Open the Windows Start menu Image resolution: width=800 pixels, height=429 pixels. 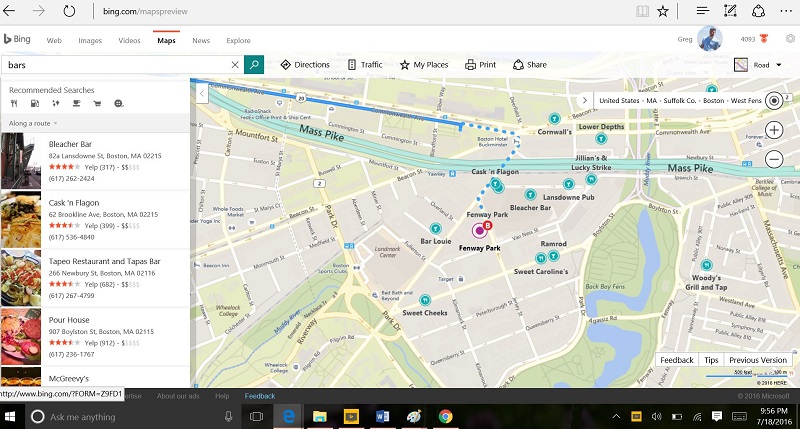[10, 417]
